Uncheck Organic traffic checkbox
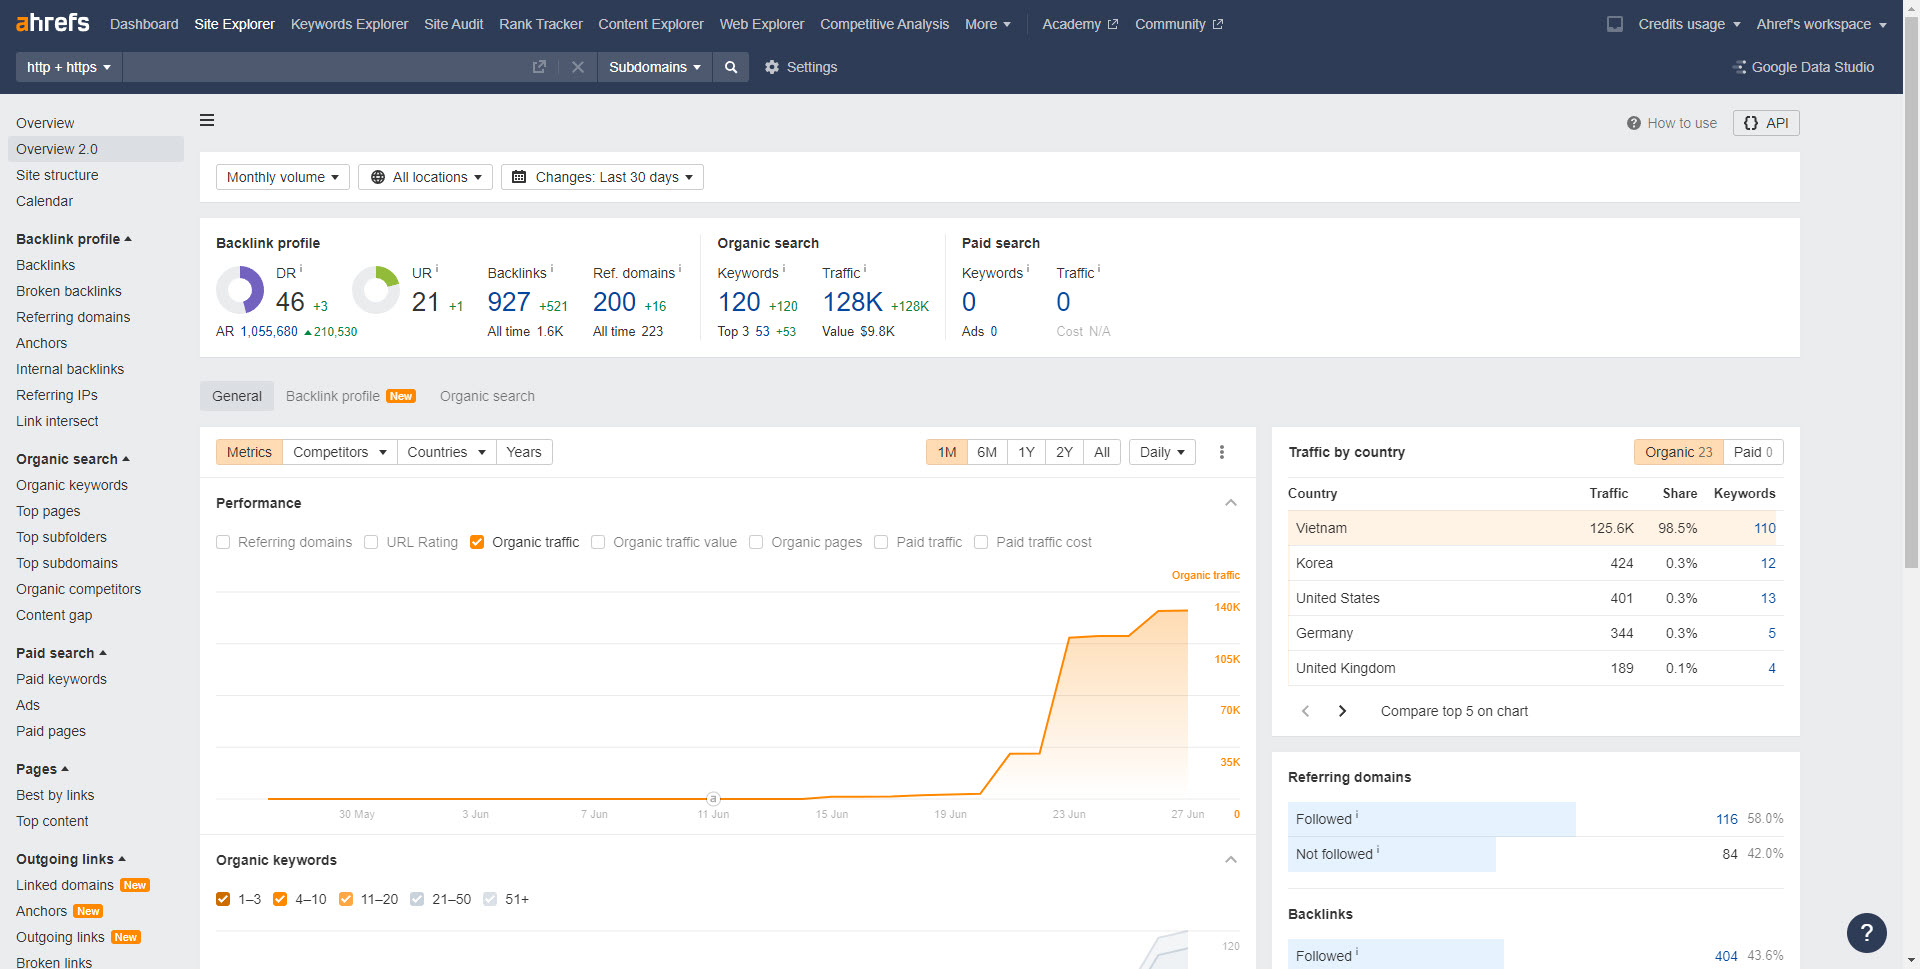 click(477, 542)
